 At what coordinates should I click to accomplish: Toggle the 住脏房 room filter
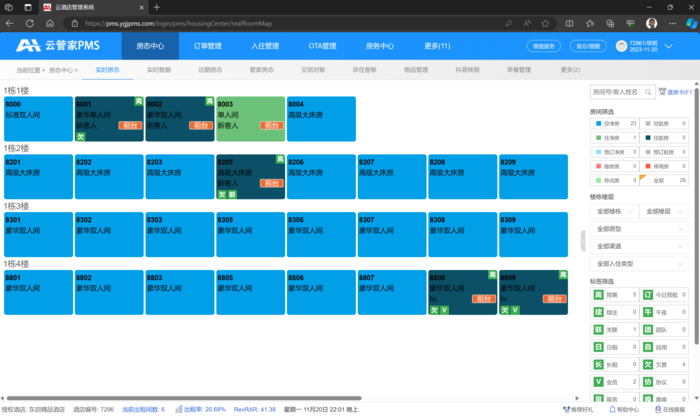664,137
